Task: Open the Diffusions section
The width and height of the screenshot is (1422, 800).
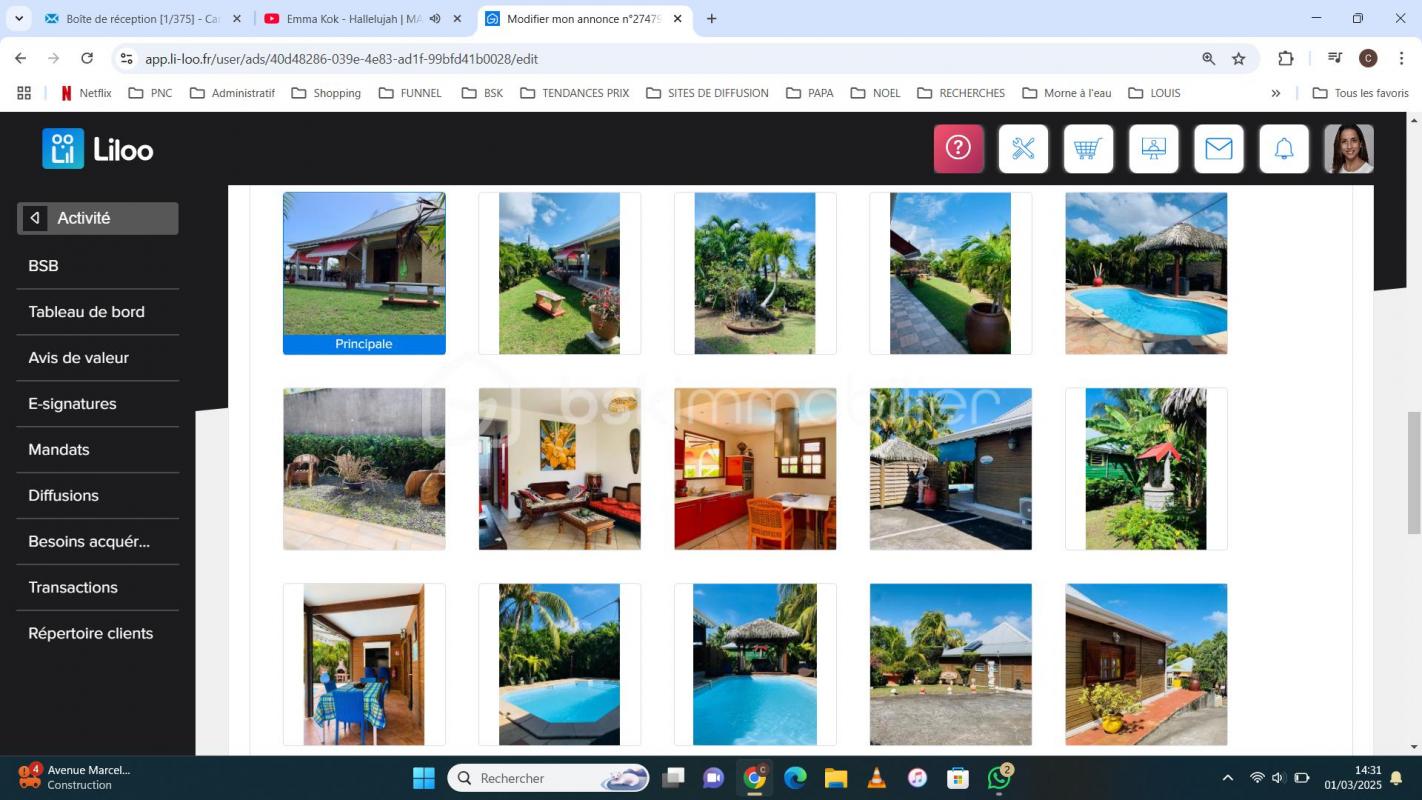Action: tap(64, 496)
